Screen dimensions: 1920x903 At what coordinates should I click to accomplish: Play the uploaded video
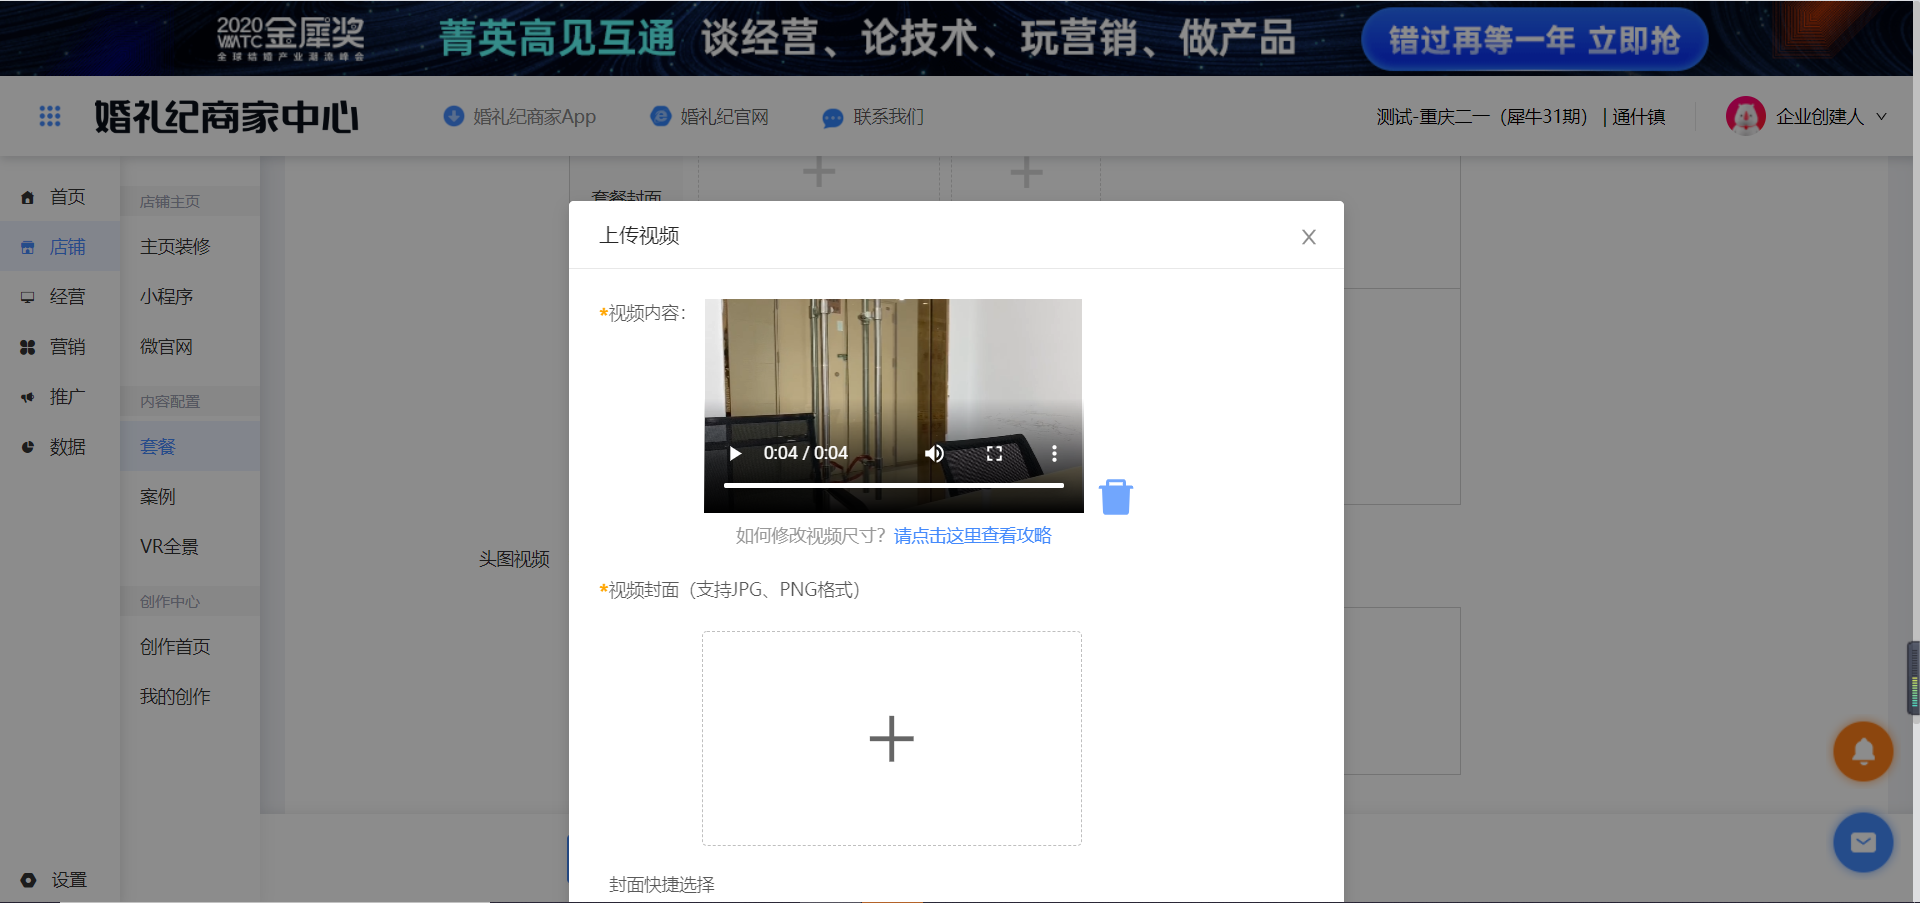pyautogui.click(x=736, y=453)
